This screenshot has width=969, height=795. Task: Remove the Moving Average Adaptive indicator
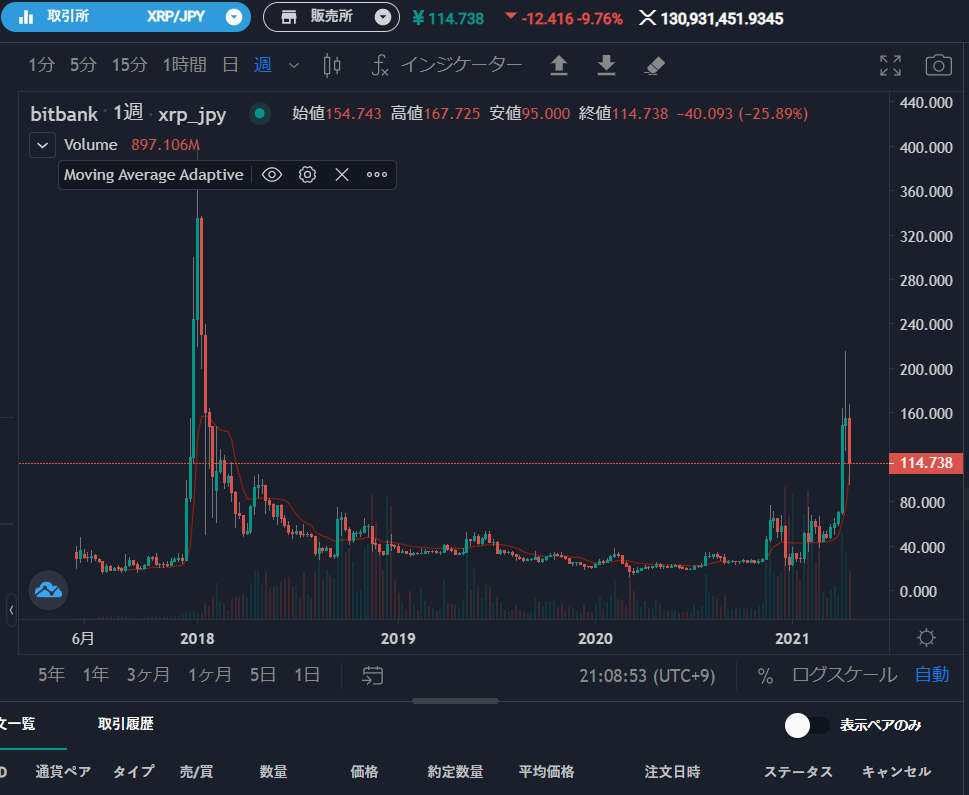pyautogui.click(x=342, y=175)
